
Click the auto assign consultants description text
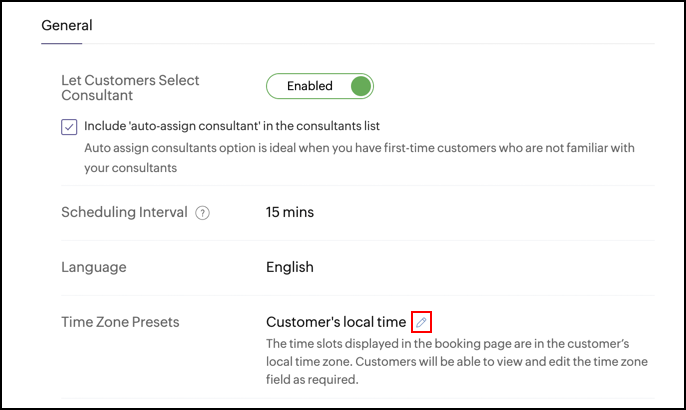pos(359,158)
